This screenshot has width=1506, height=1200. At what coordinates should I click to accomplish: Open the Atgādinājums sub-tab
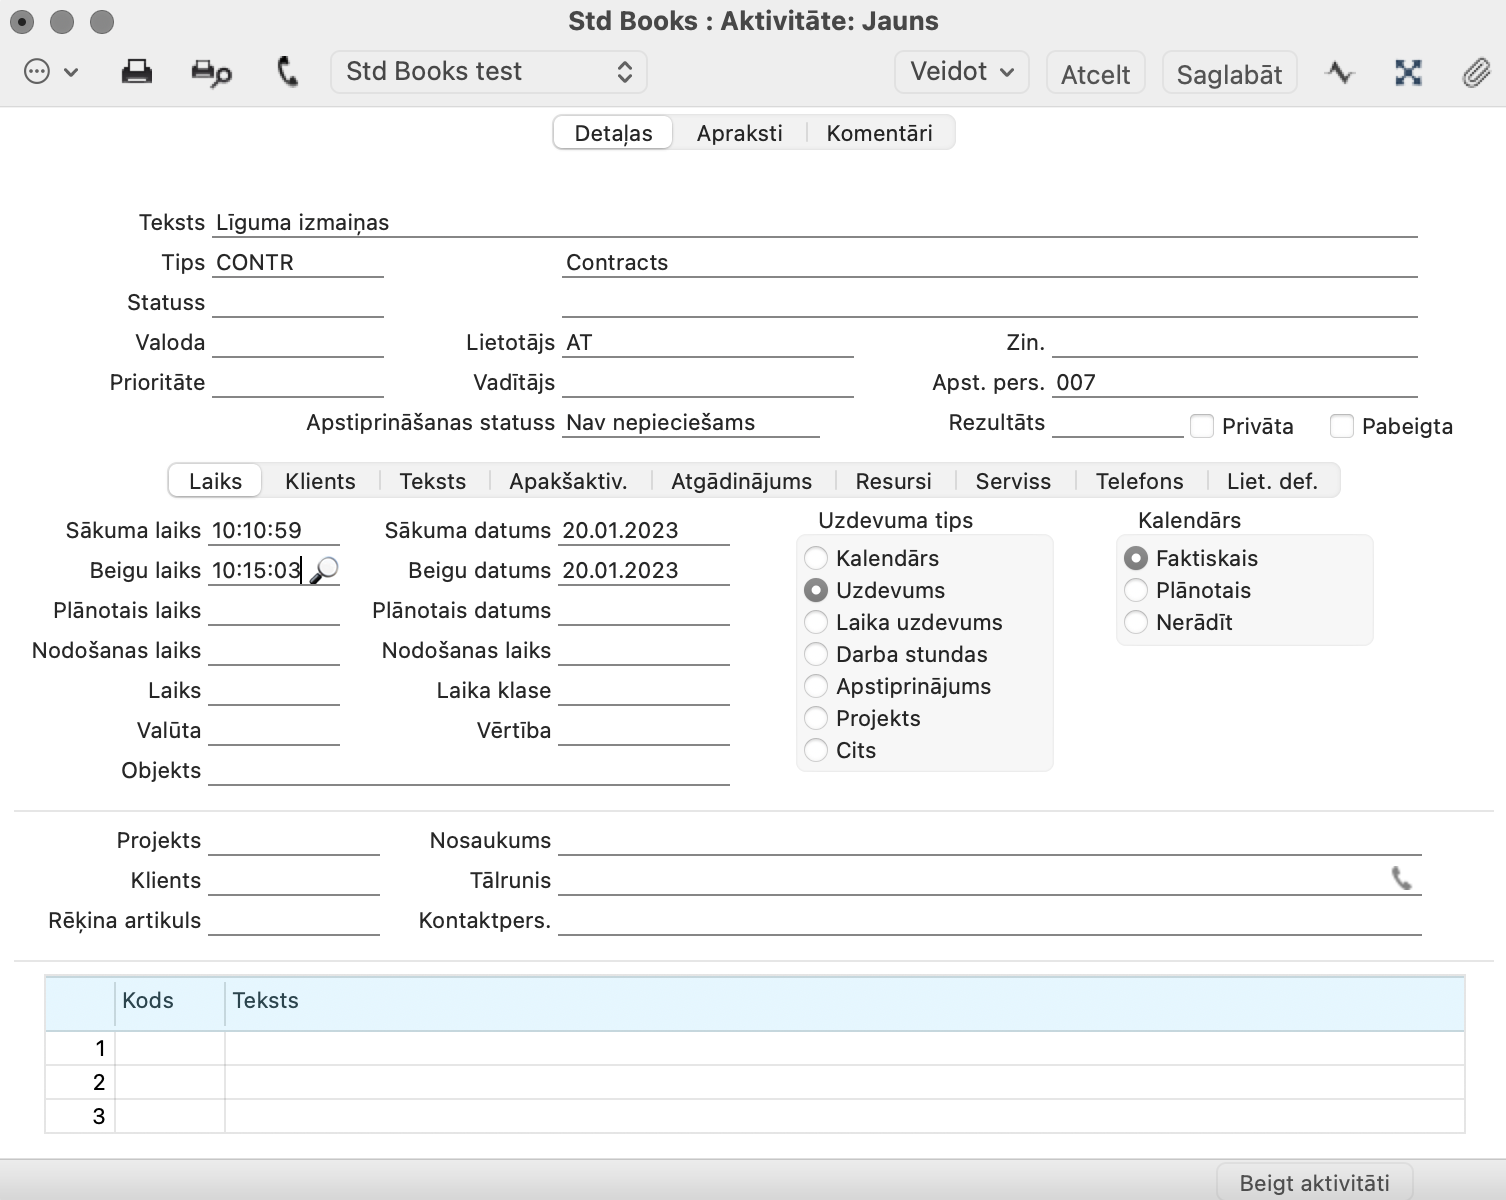coord(742,481)
